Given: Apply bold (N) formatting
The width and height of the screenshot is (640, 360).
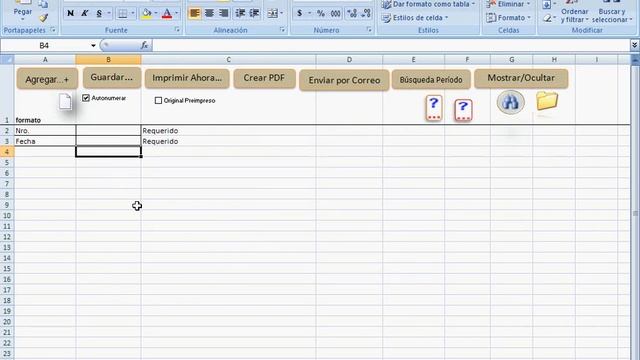Looking at the screenshot, I should click(70, 13).
